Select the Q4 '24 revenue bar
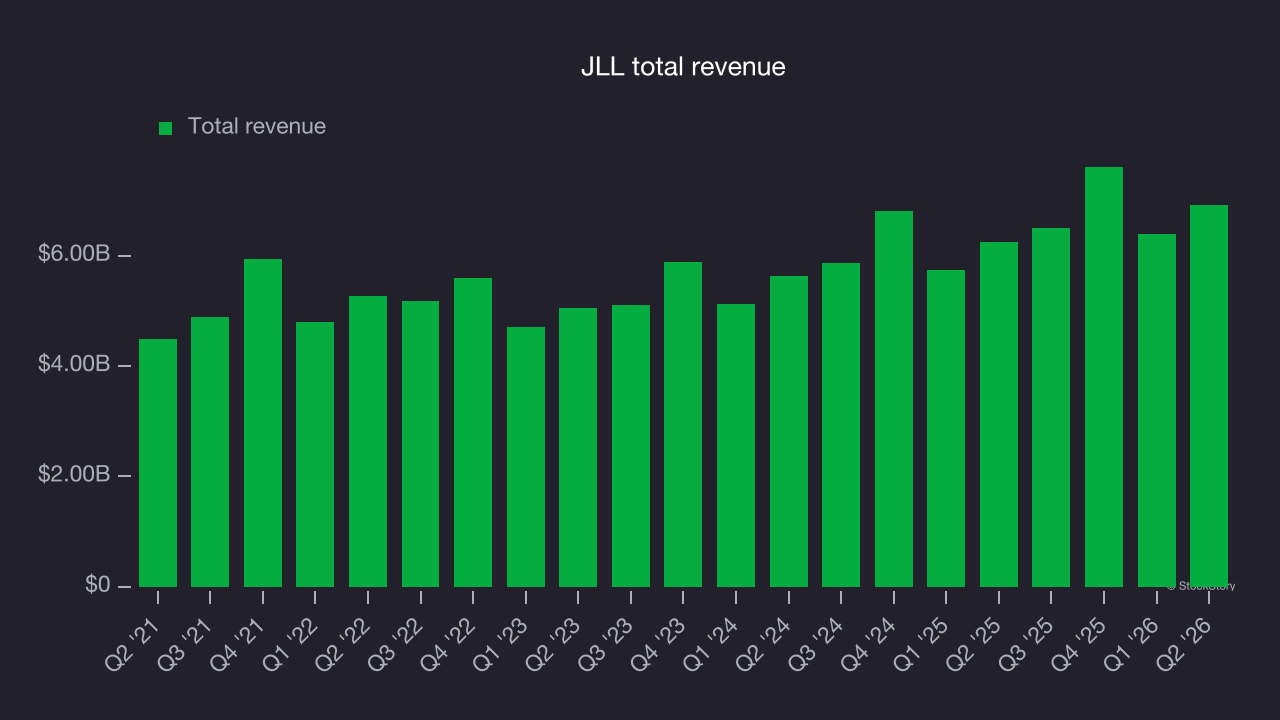 click(x=894, y=399)
